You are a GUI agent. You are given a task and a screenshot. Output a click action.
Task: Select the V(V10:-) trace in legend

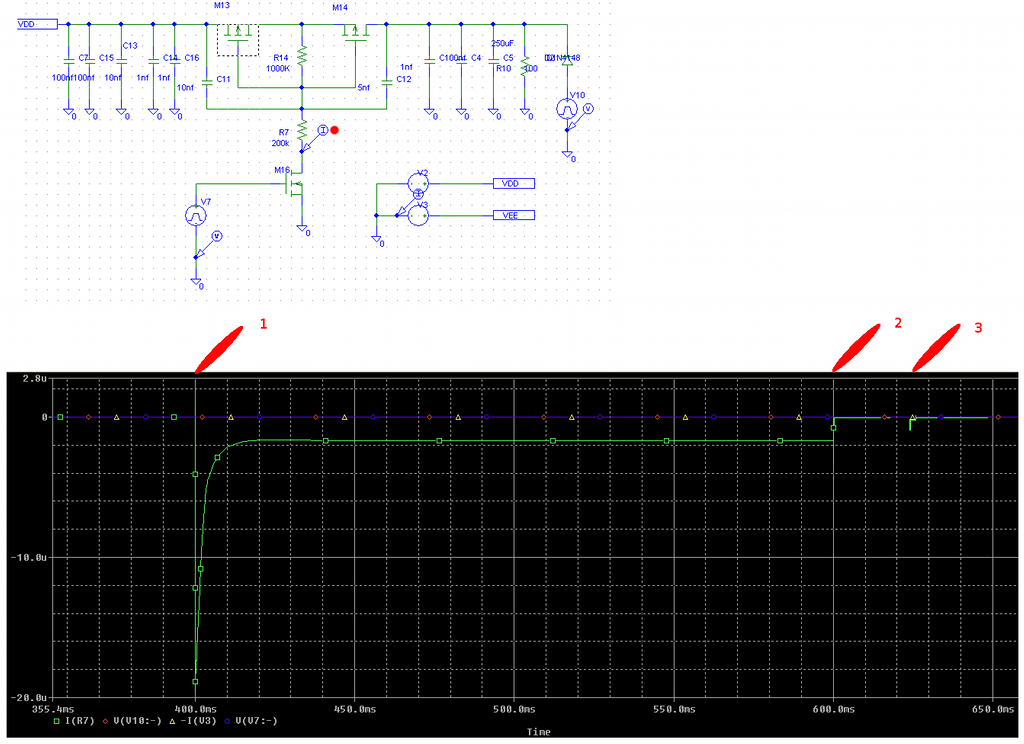tap(132, 720)
